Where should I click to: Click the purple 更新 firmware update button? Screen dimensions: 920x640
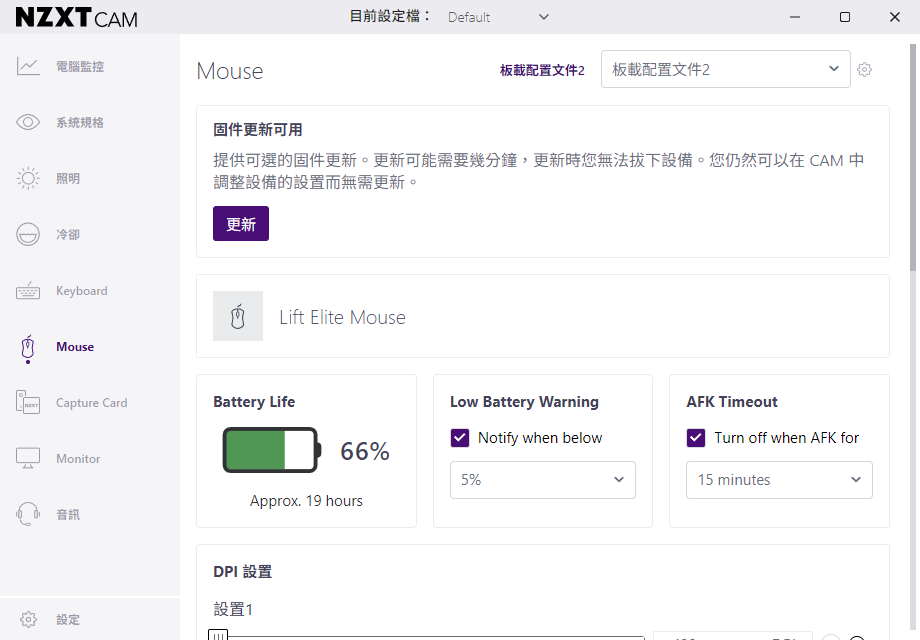pos(241,224)
